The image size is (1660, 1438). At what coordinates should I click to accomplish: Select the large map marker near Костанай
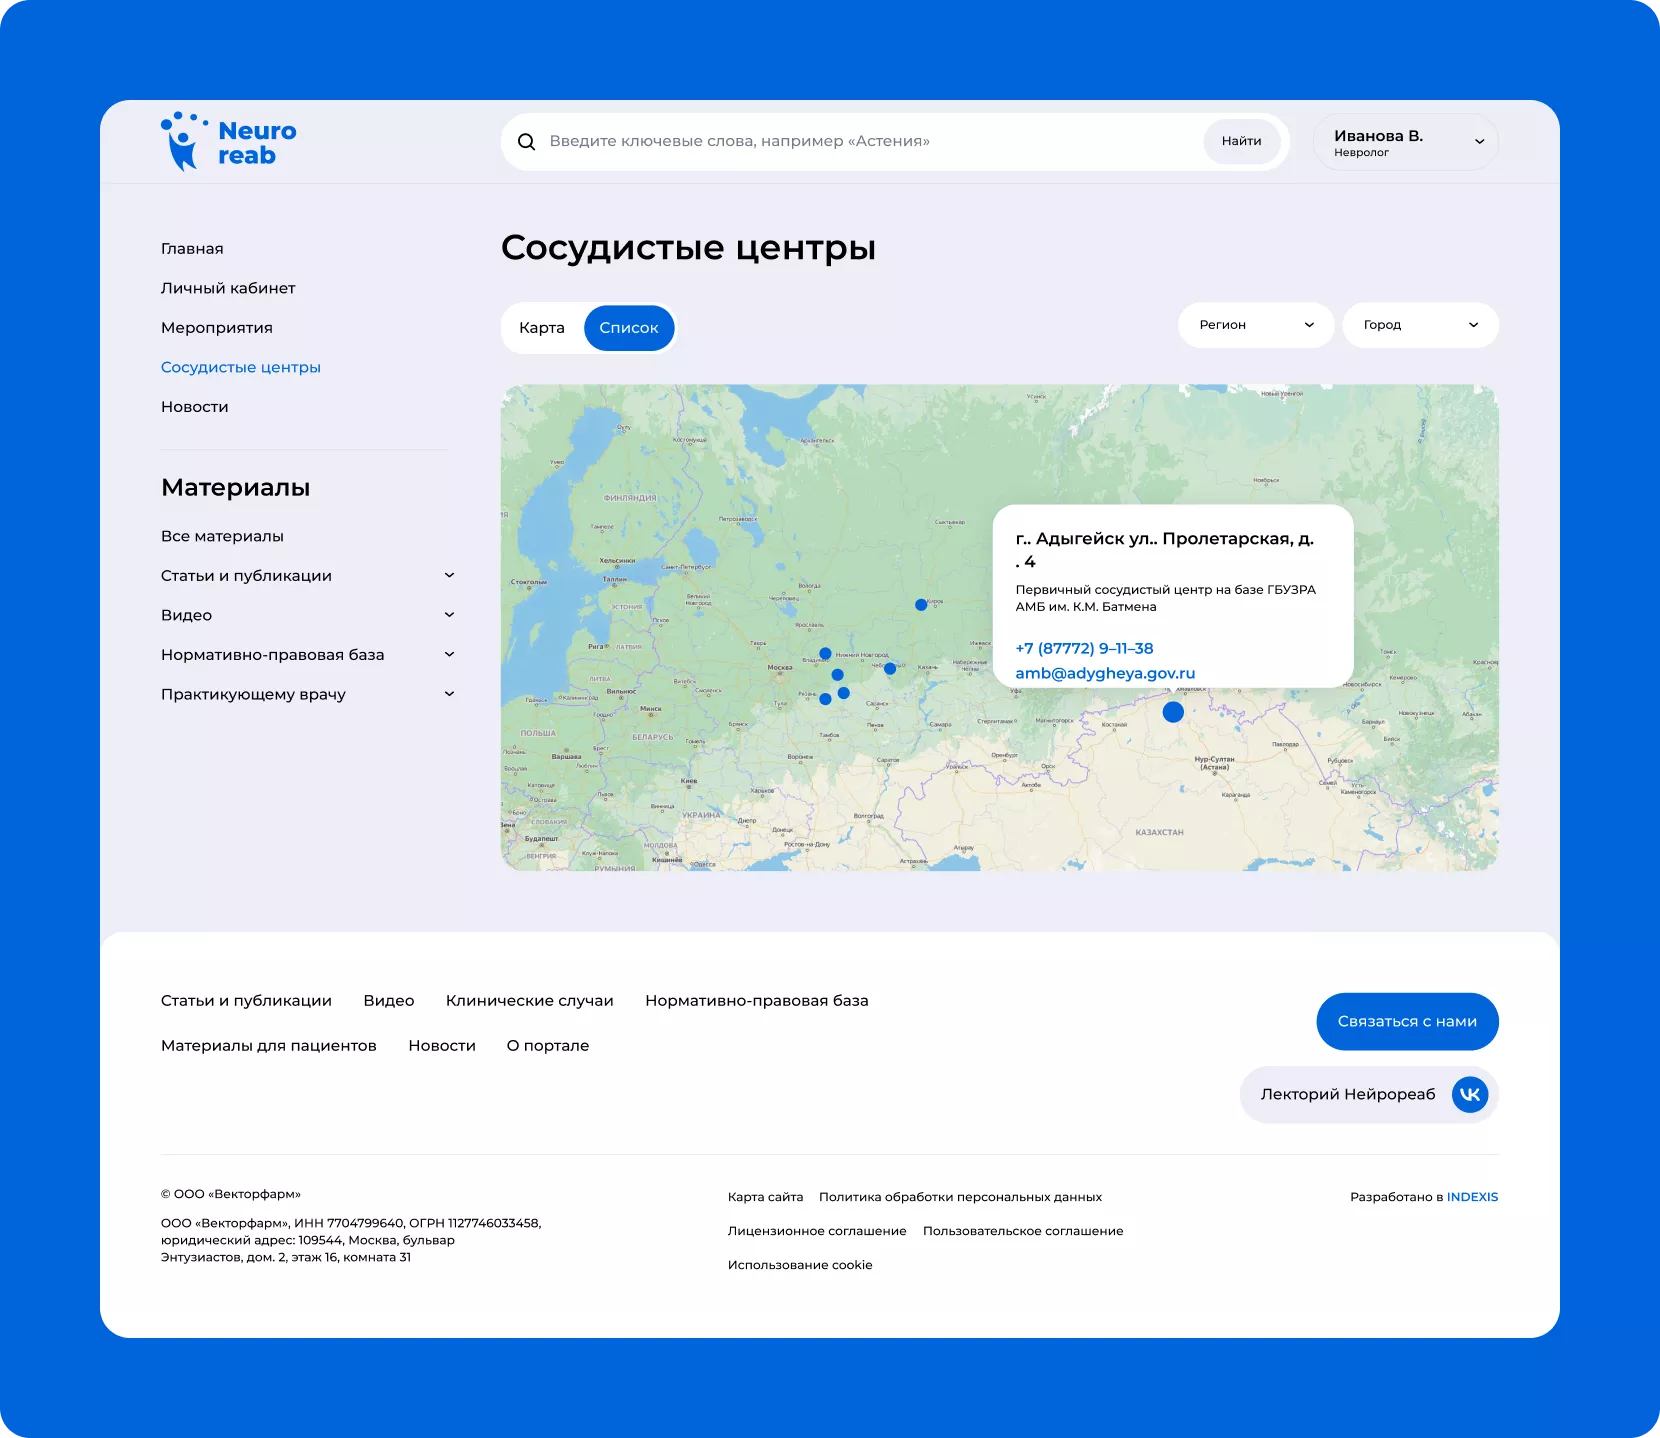[1173, 712]
